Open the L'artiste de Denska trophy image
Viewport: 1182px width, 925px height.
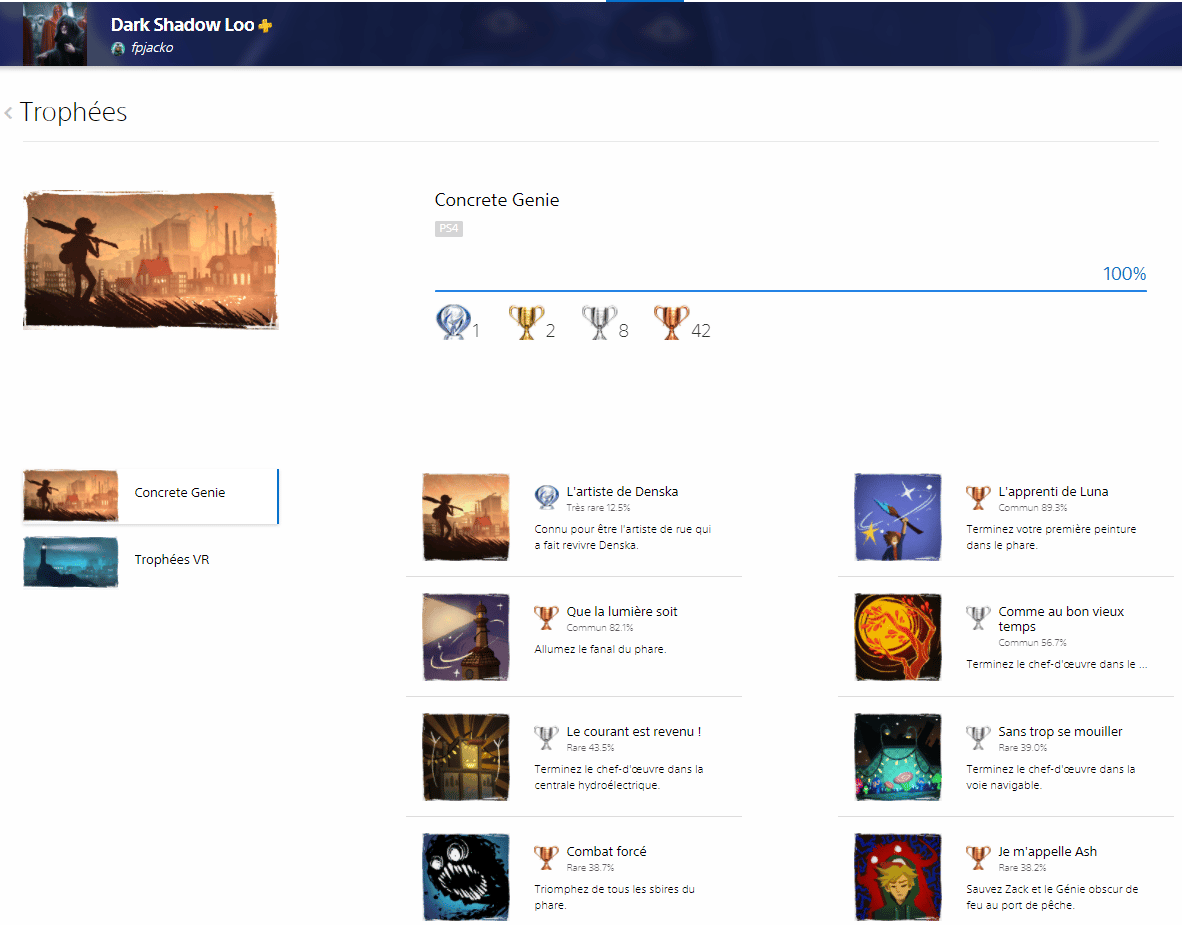(x=466, y=517)
